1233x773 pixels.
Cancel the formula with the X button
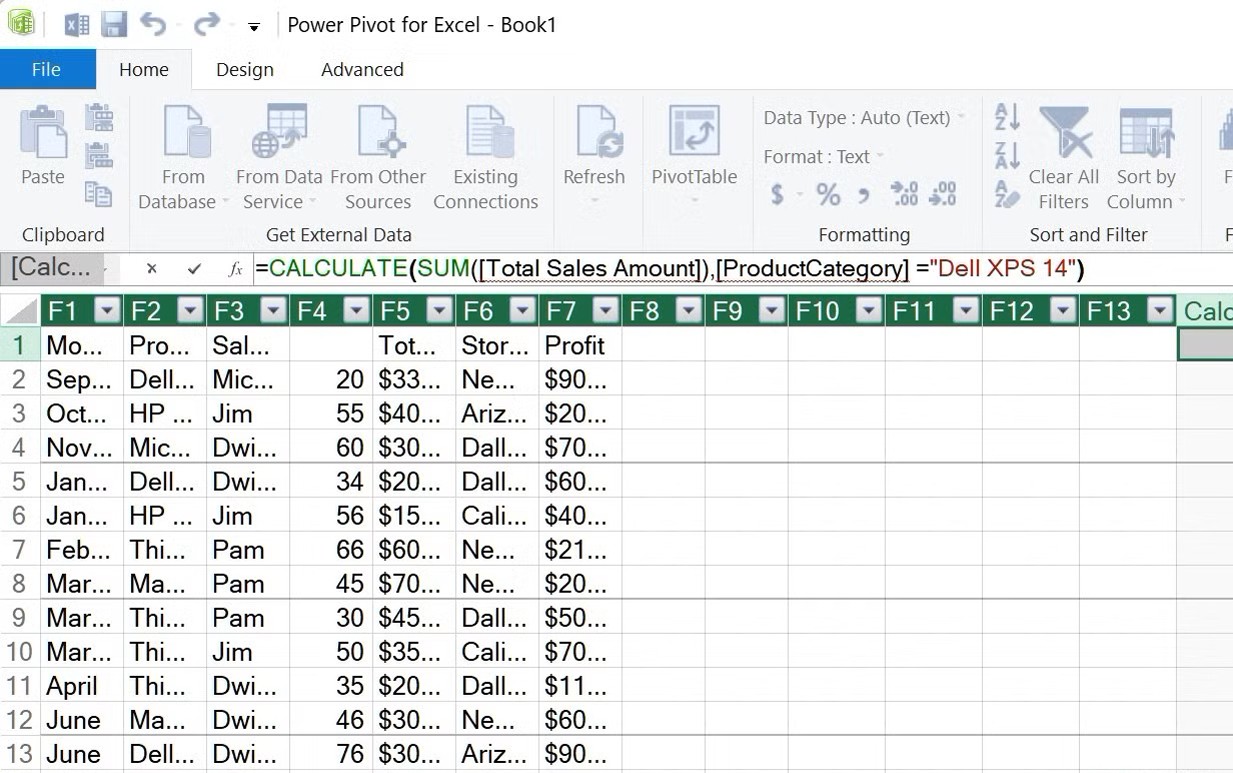[152, 268]
